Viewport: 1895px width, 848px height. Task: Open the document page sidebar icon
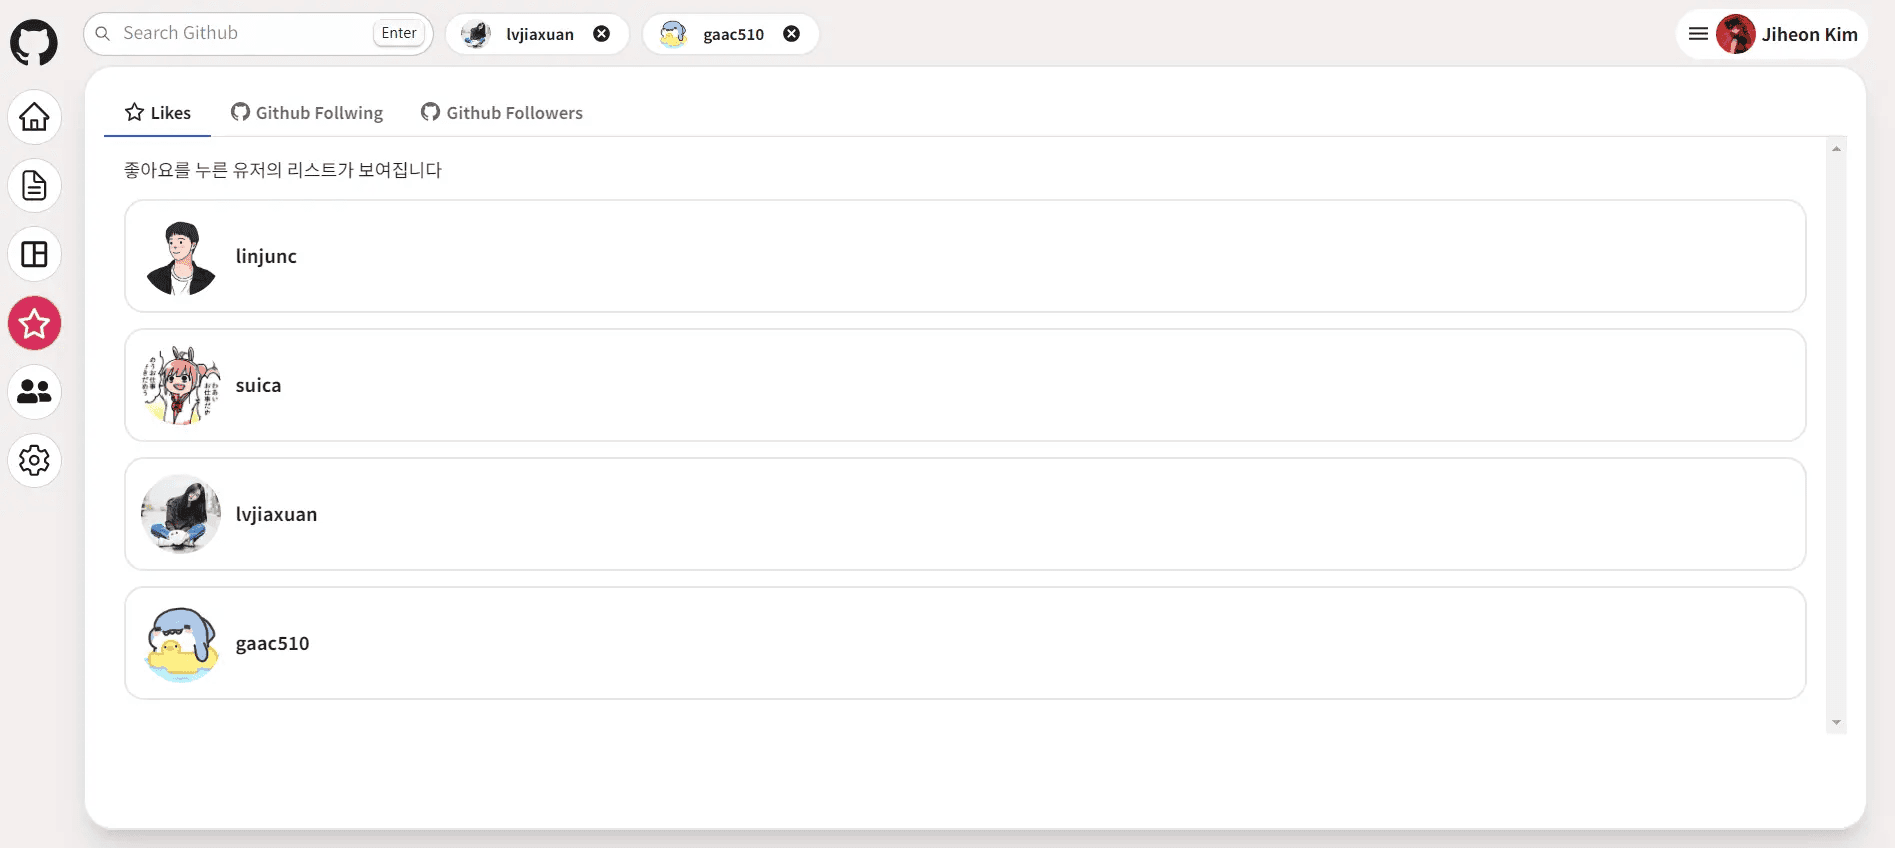tap(35, 186)
